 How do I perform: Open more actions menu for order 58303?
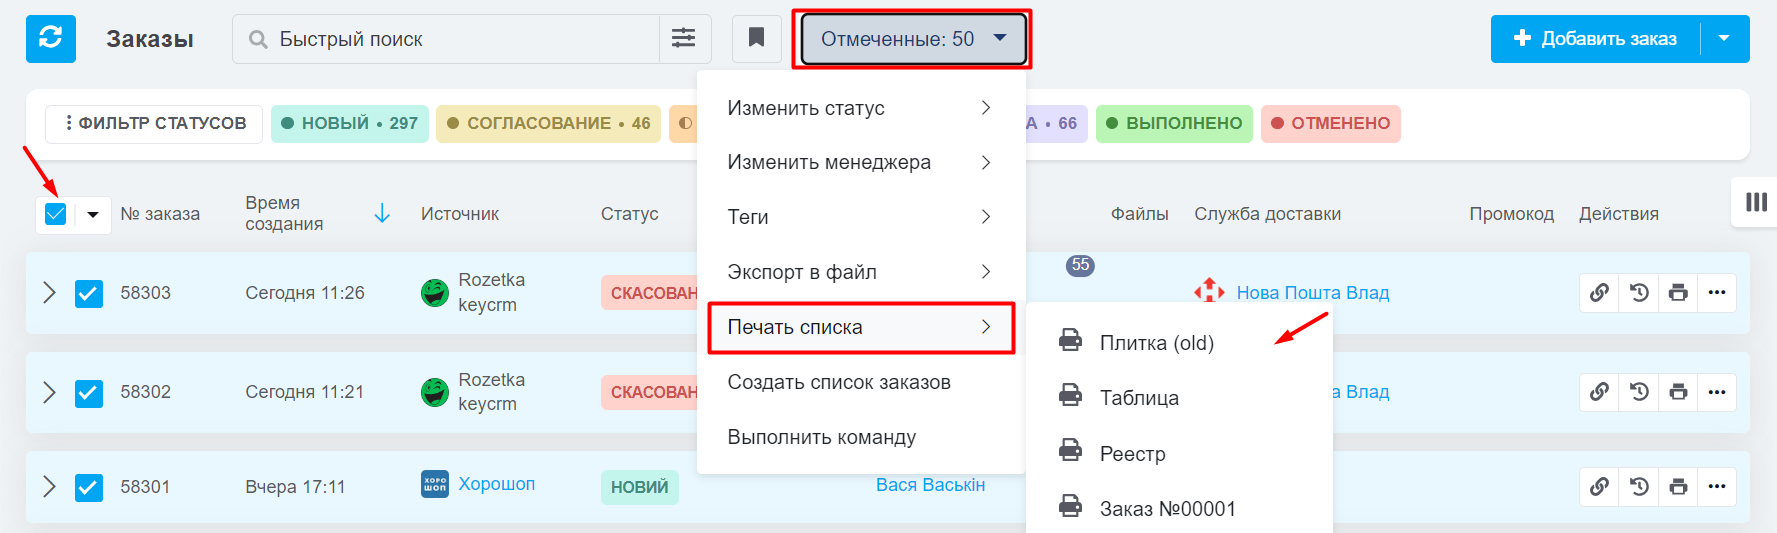(1717, 293)
